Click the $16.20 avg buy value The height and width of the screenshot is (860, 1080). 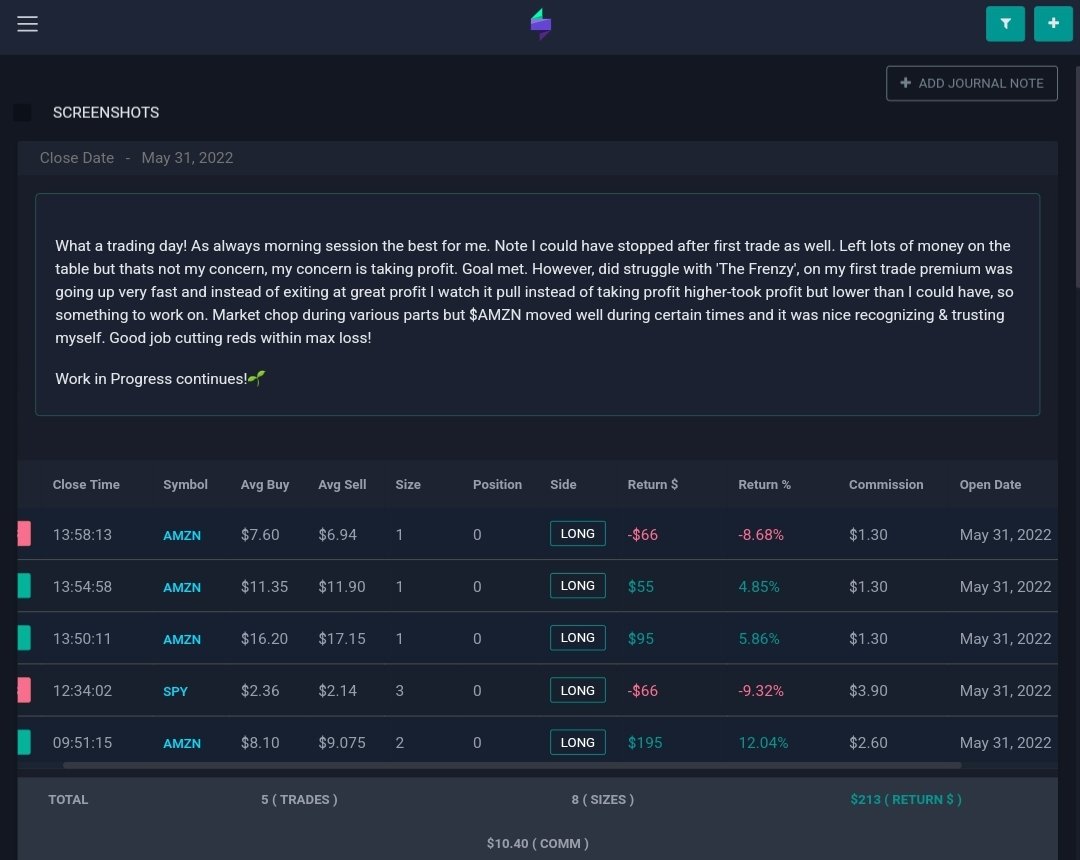coord(264,639)
